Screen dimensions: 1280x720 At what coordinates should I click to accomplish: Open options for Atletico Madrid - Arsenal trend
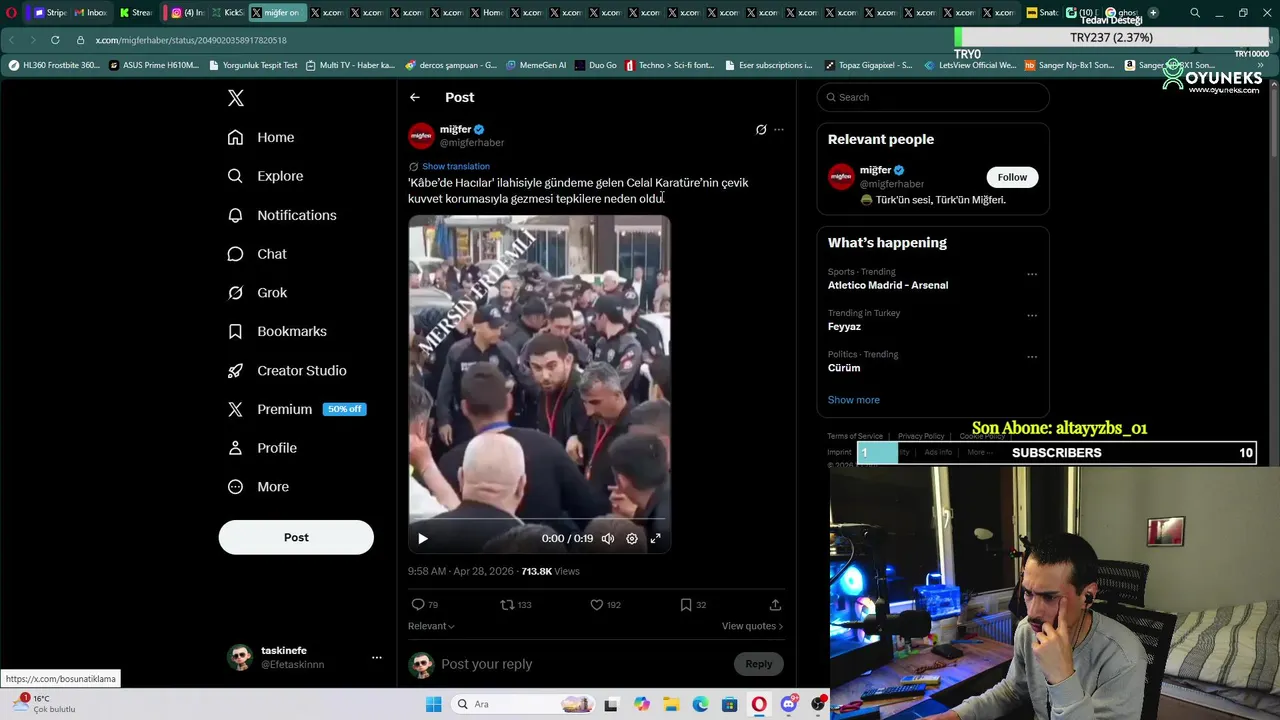pyautogui.click(x=1032, y=274)
